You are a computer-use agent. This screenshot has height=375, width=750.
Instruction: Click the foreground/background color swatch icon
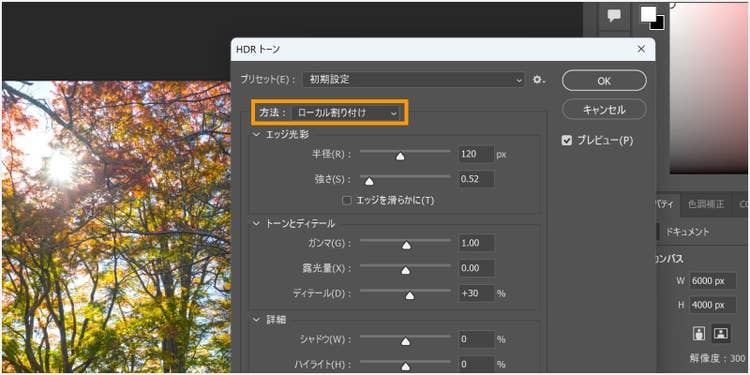coord(652,18)
